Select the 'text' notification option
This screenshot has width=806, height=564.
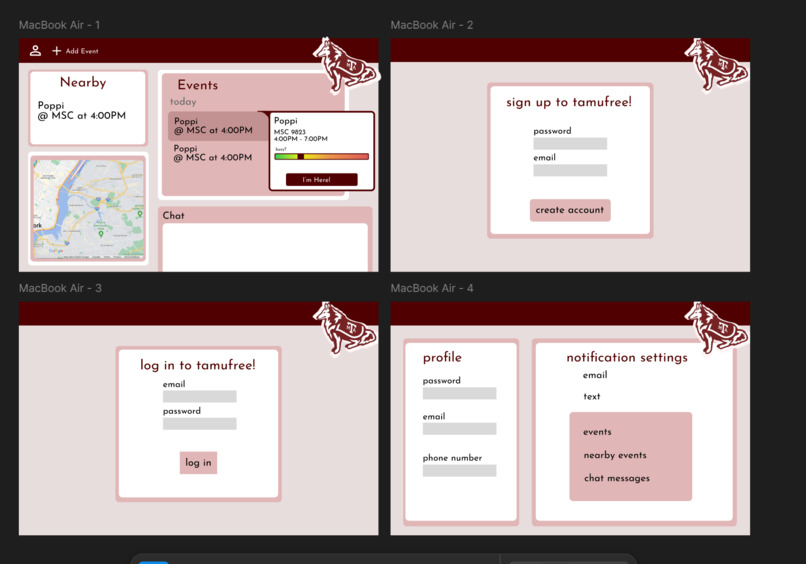(x=592, y=396)
